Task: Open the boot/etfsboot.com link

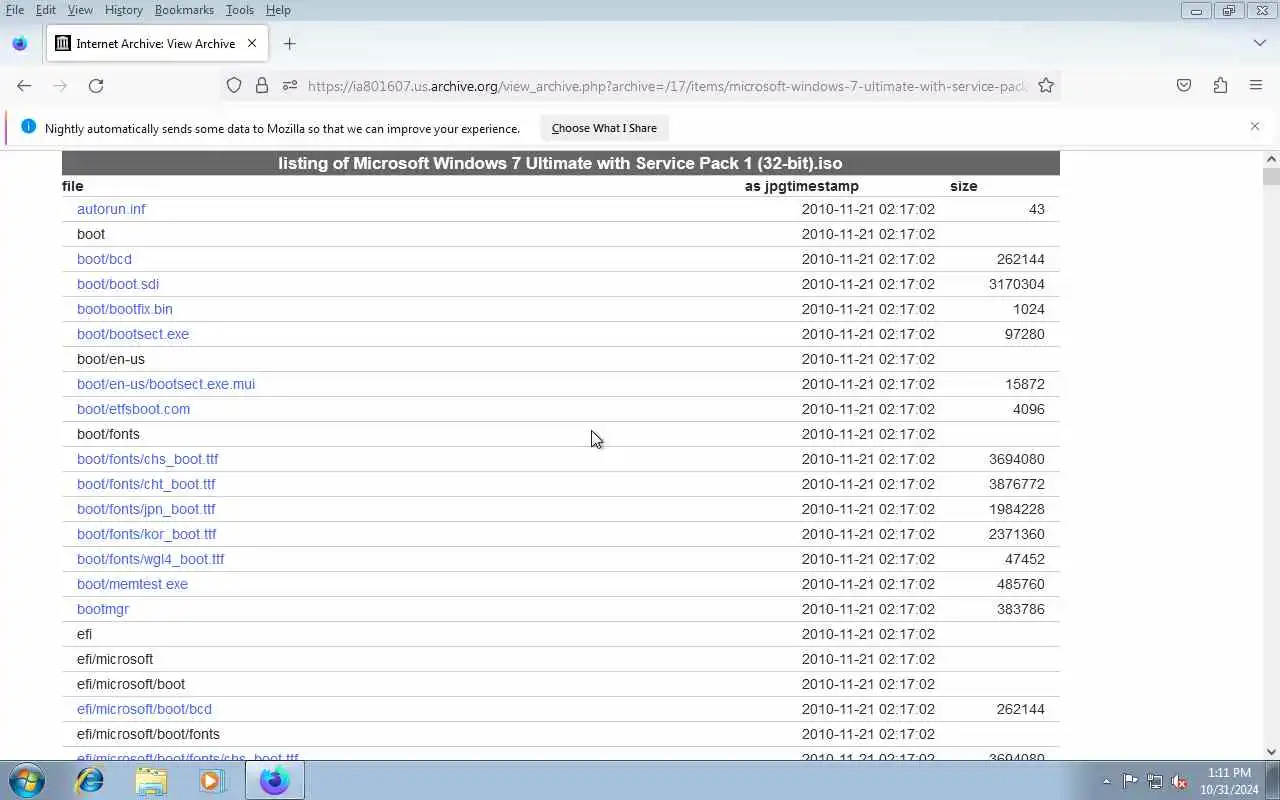Action: coord(133,409)
